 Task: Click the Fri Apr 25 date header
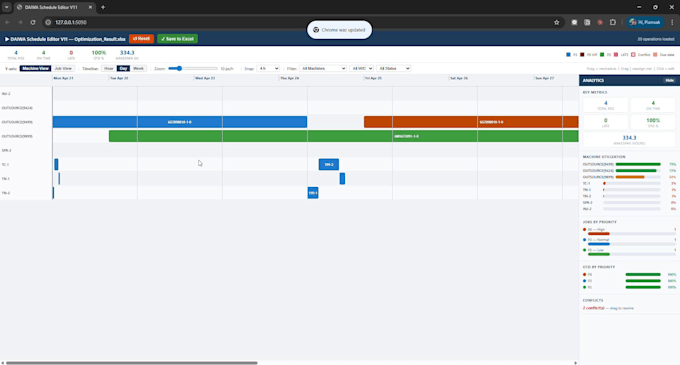[x=373, y=78]
